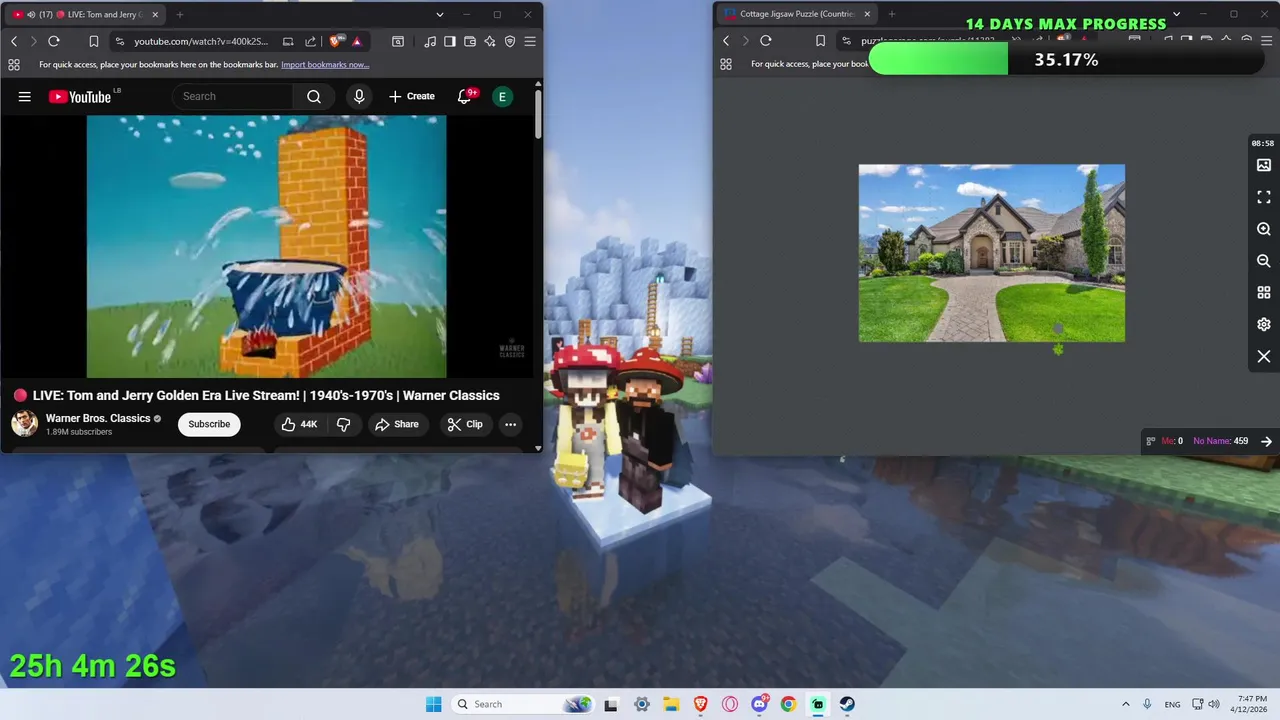Share the live stream video
Screen dimensions: 1280x720
point(397,424)
